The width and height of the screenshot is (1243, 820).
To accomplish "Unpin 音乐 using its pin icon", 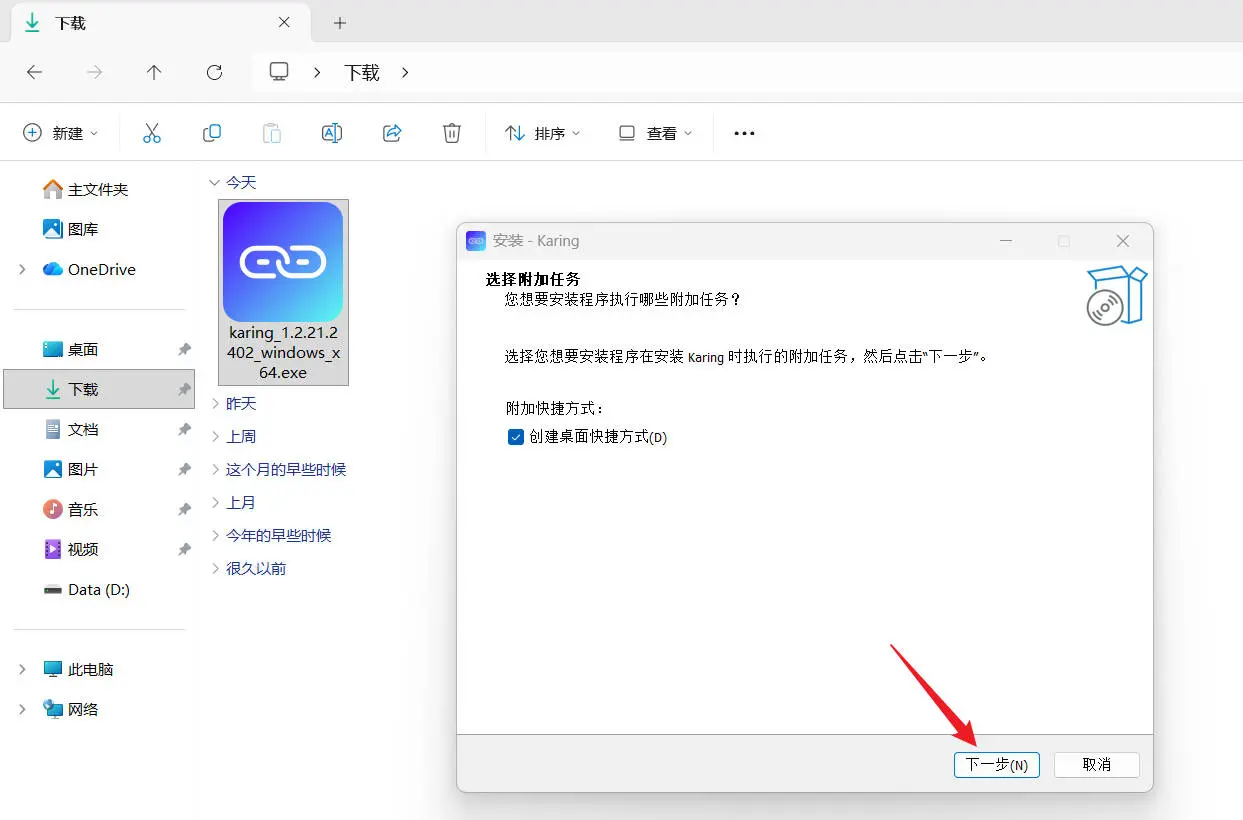I will coord(184,509).
